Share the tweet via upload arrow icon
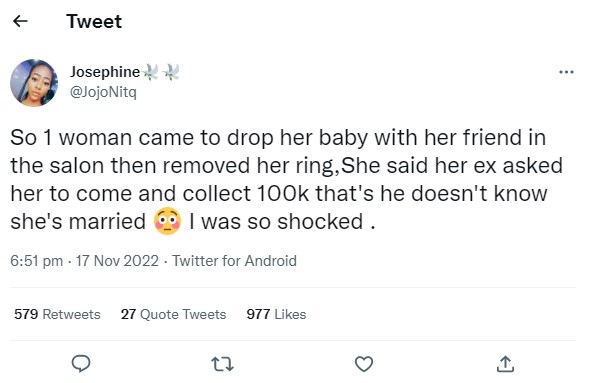The image size is (590, 383). [x=505, y=364]
